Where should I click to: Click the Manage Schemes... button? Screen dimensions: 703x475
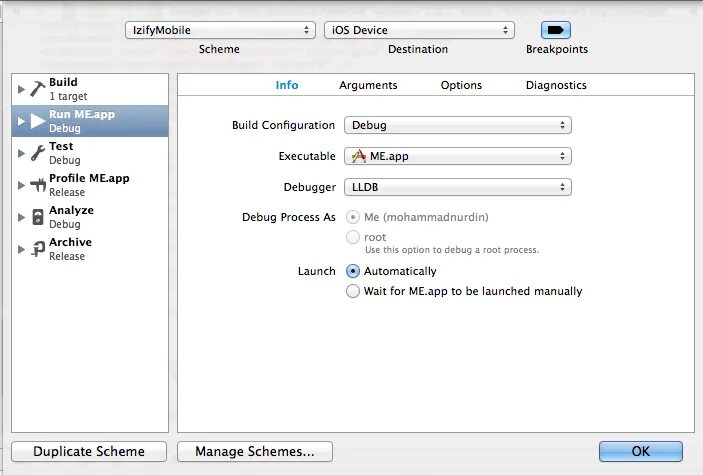pyautogui.click(x=255, y=451)
